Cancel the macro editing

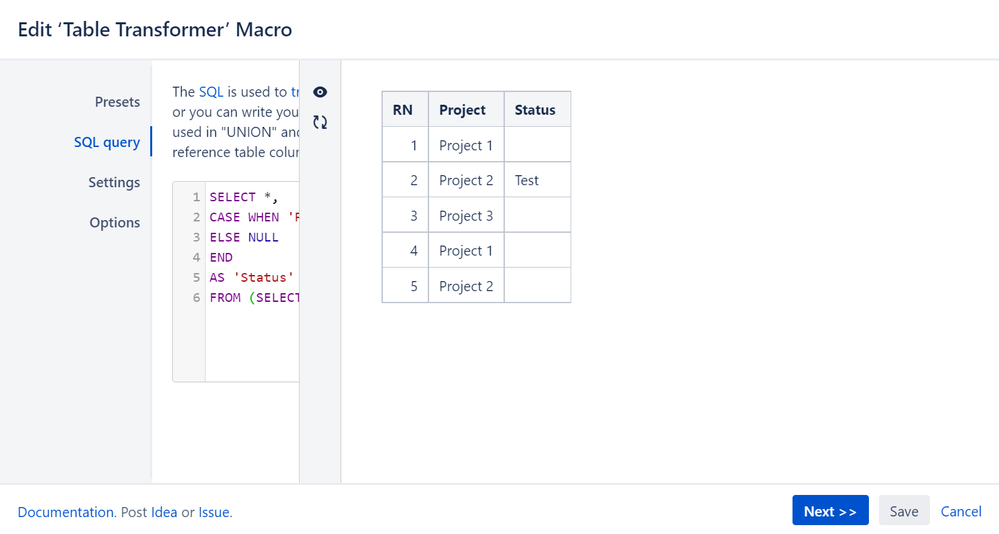tap(961, 511)
